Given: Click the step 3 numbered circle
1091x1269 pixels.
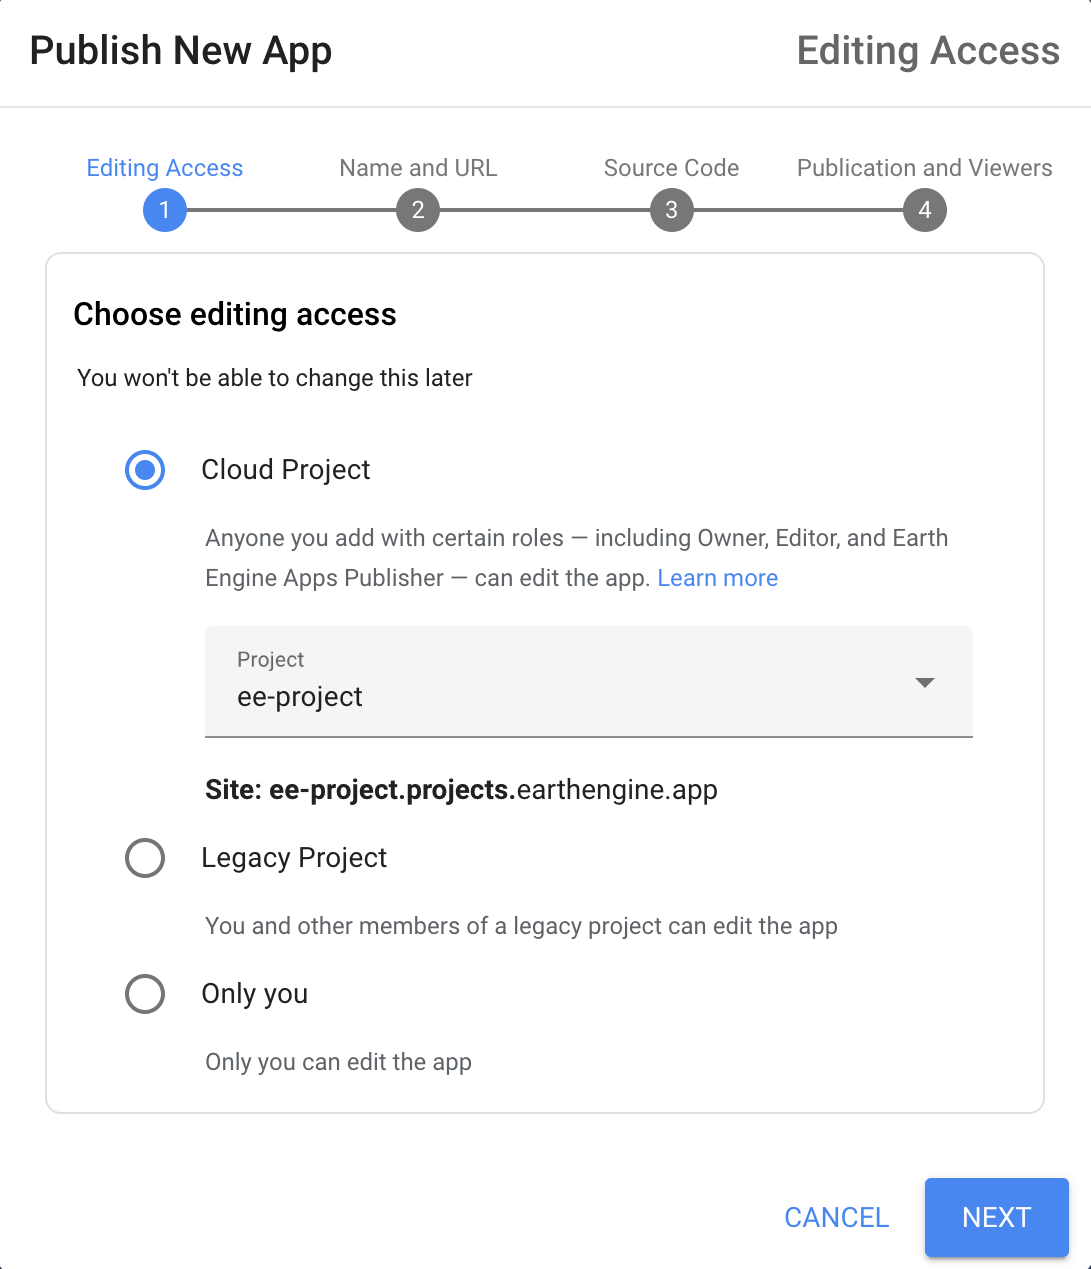Looking at the screenshot, I should tap(671, 210).
